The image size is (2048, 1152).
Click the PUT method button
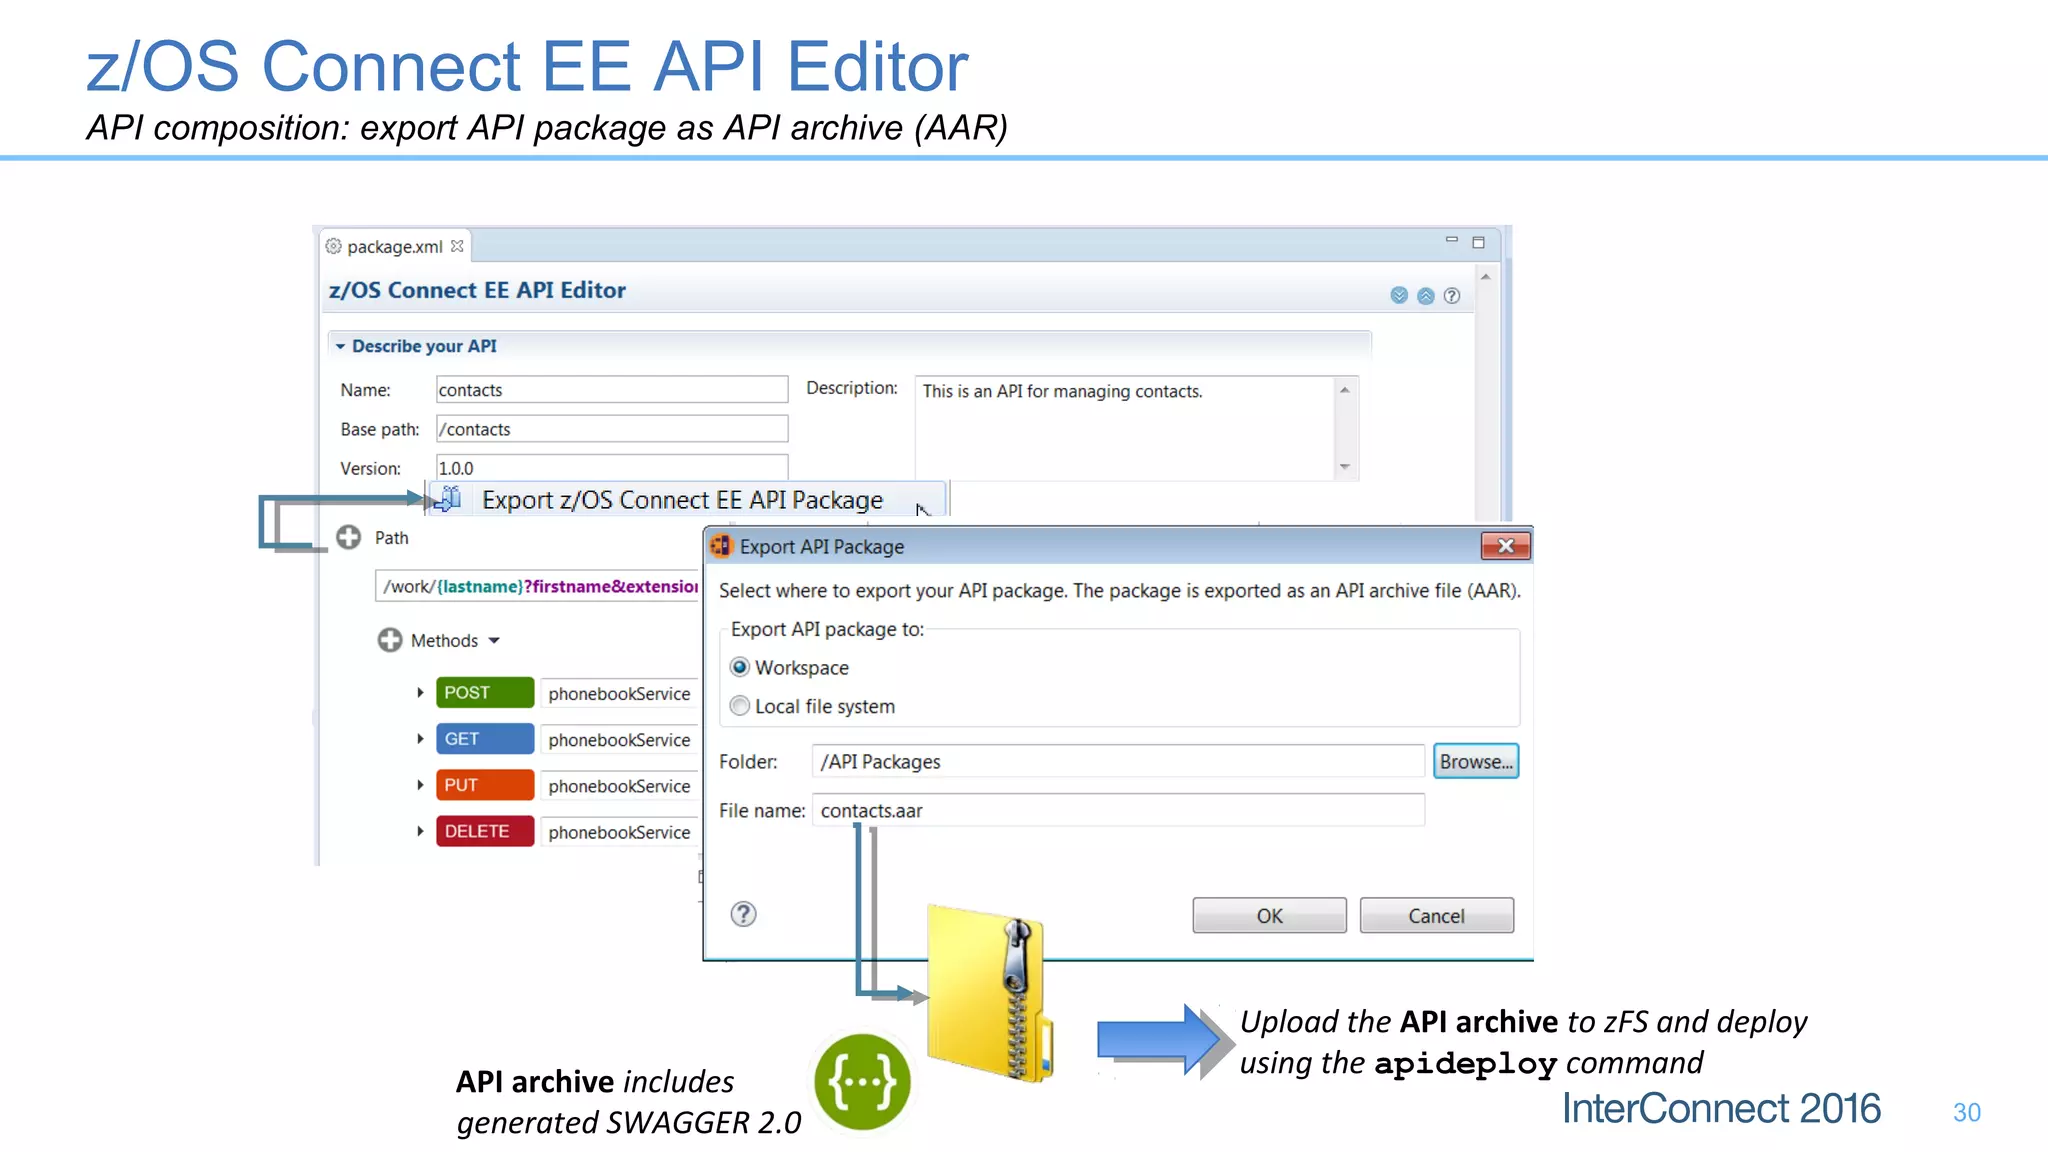pos(485,785)
